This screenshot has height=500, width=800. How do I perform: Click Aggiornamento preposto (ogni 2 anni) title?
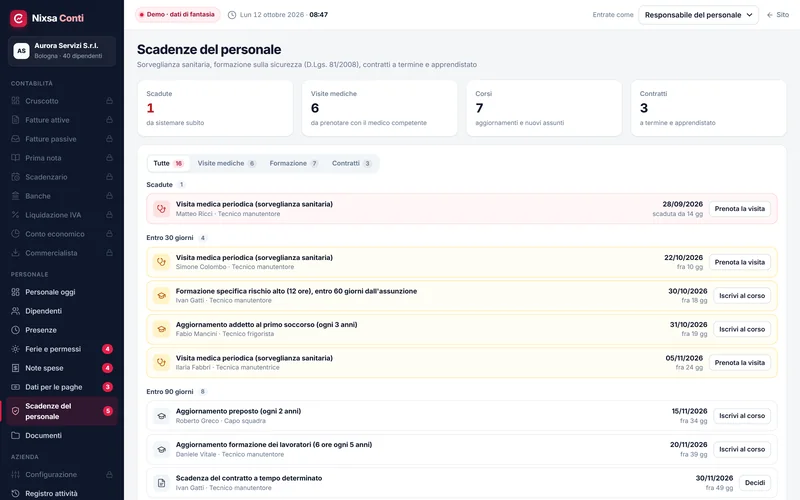coord(238,411)
